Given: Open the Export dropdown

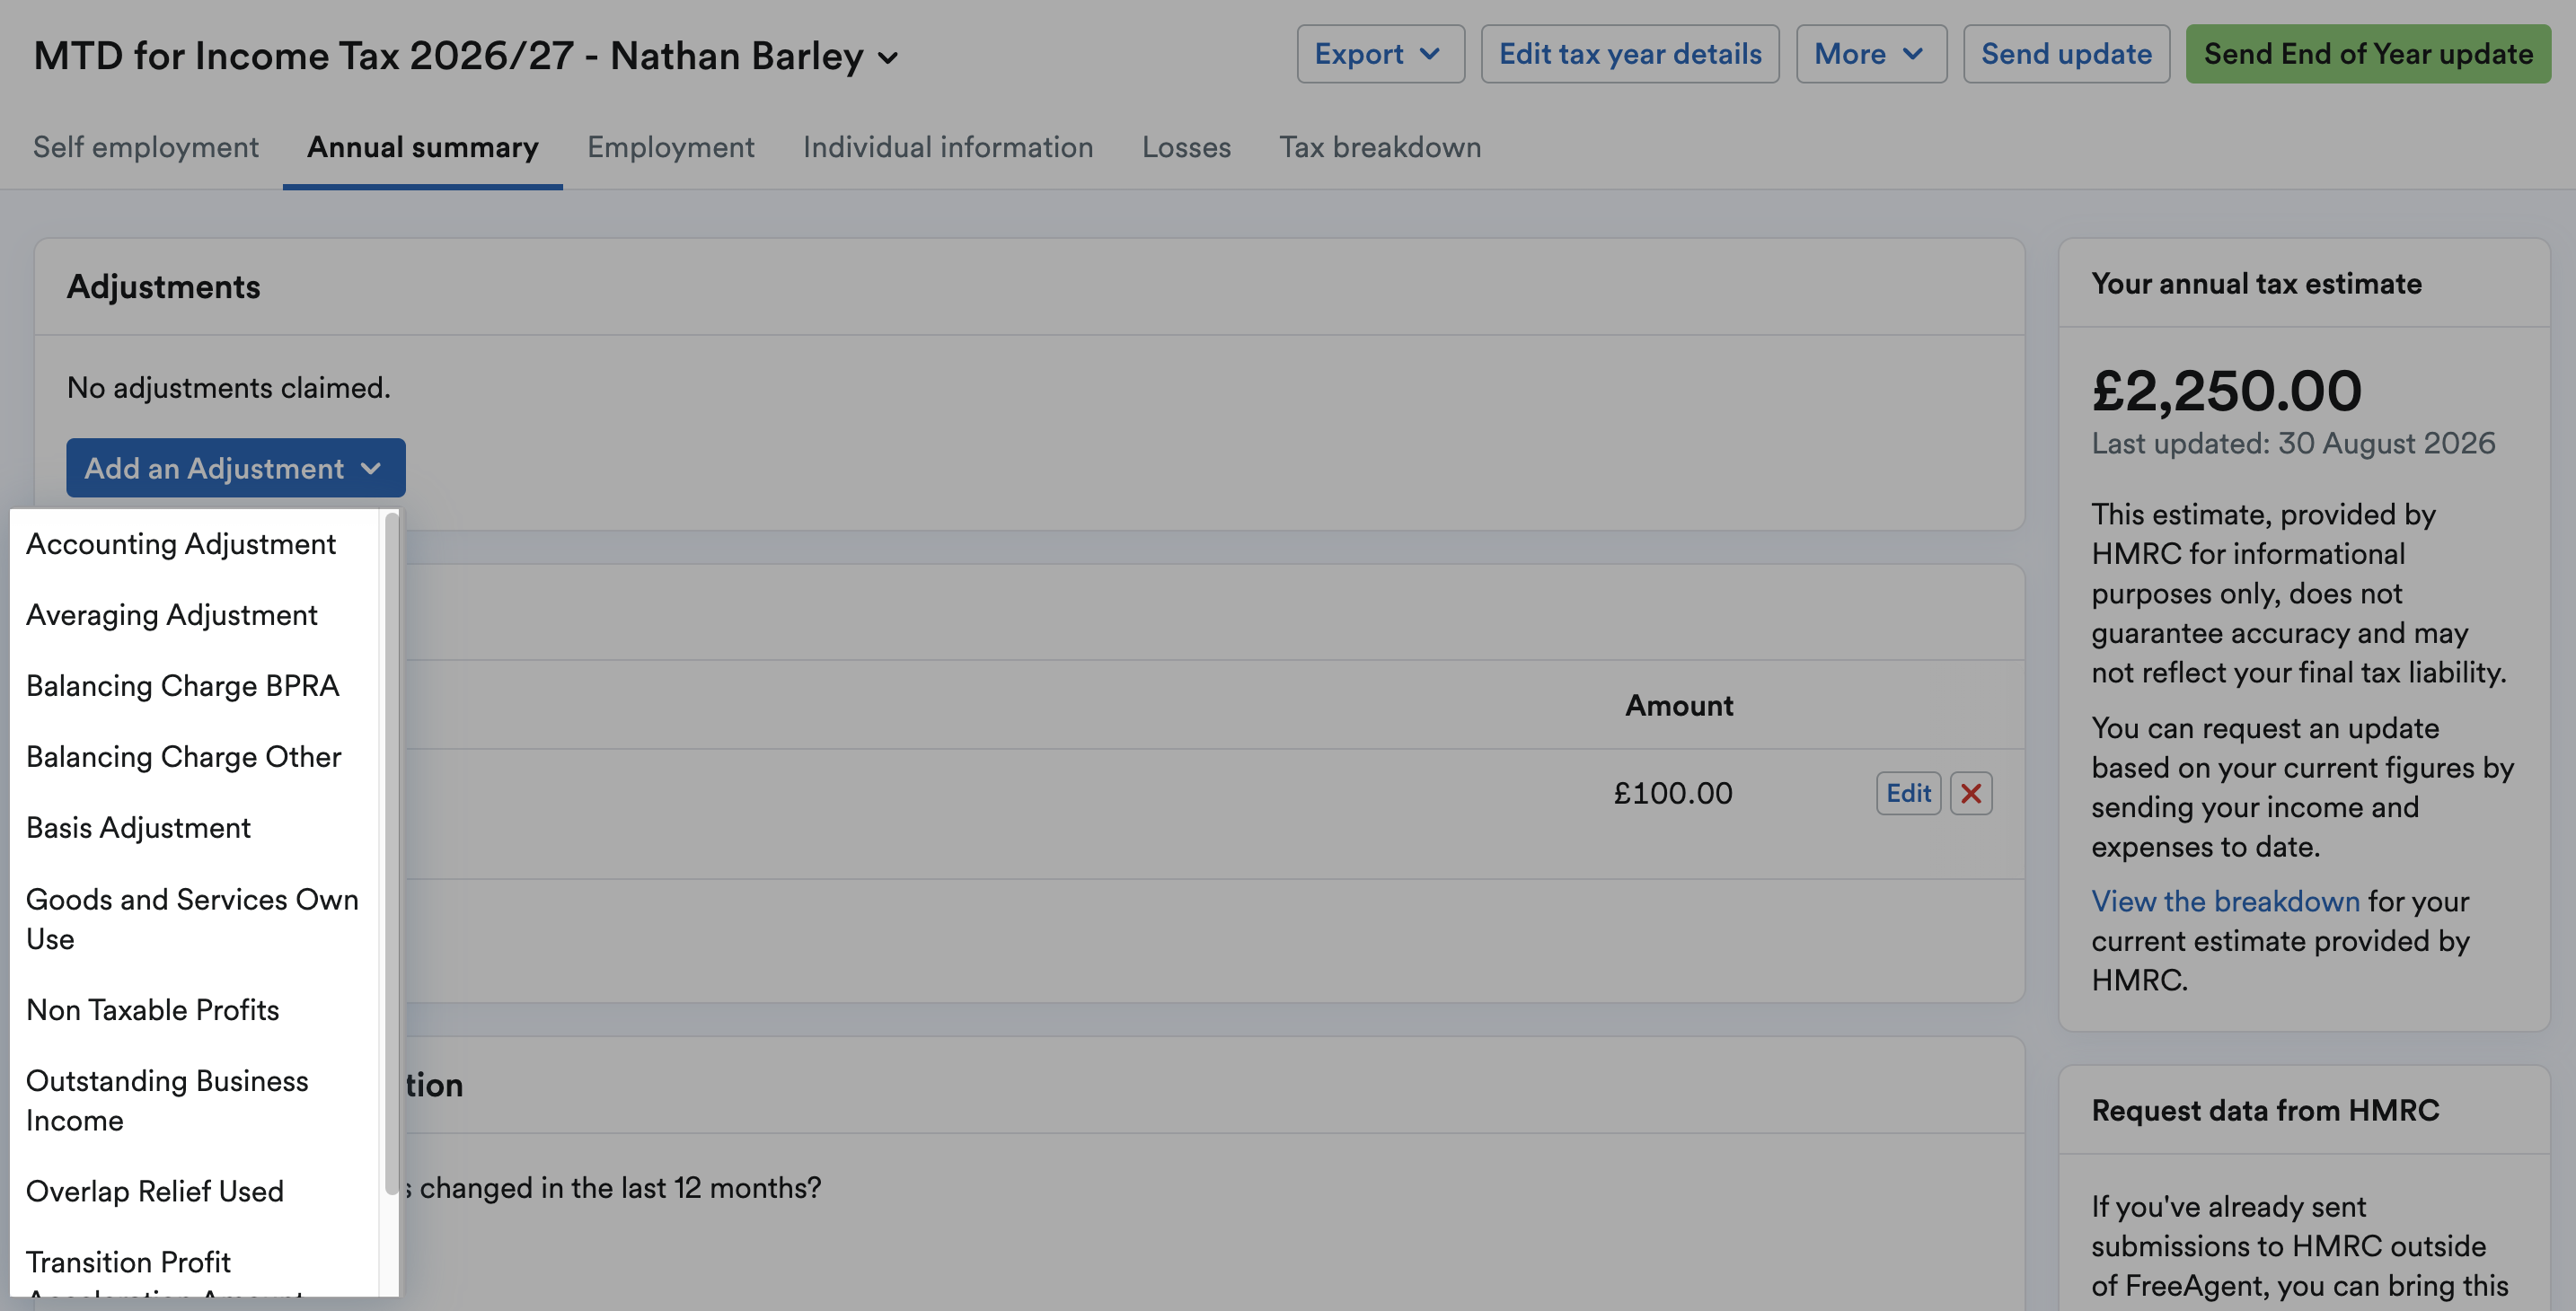Looking at the screenshot, I should tap(1380, 54).
